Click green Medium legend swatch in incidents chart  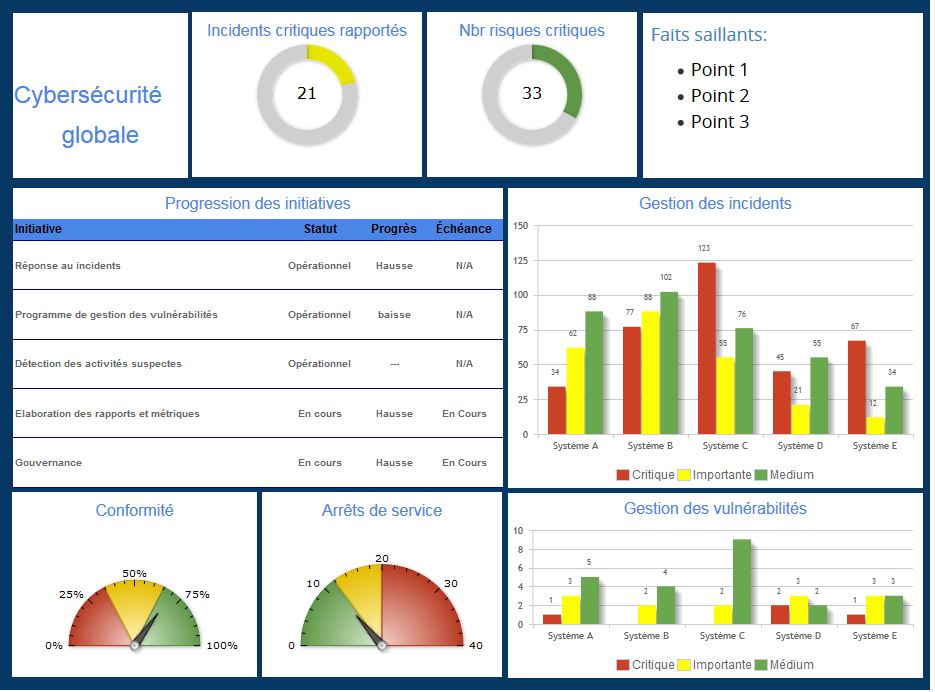point(761,475)
